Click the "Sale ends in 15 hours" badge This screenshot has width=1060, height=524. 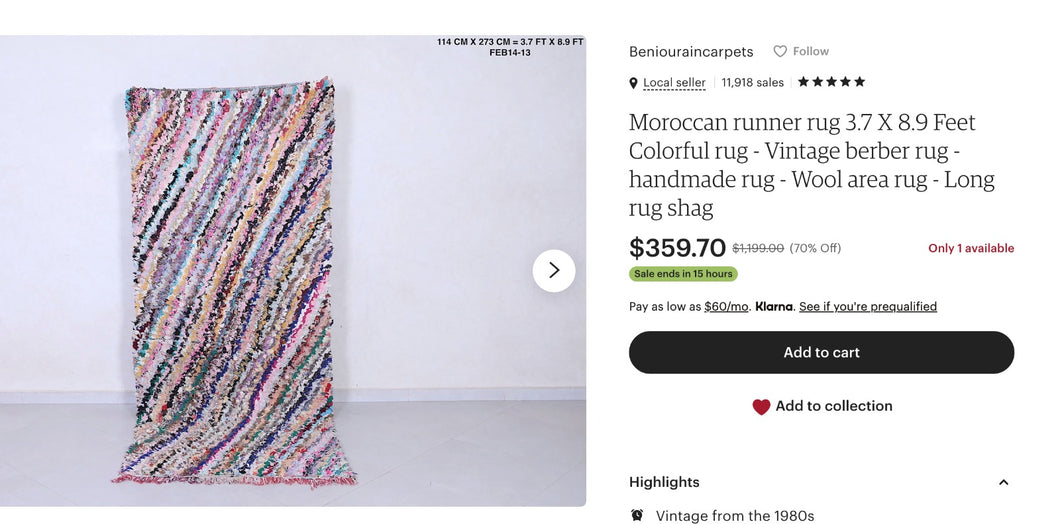(x=683, y=274)
